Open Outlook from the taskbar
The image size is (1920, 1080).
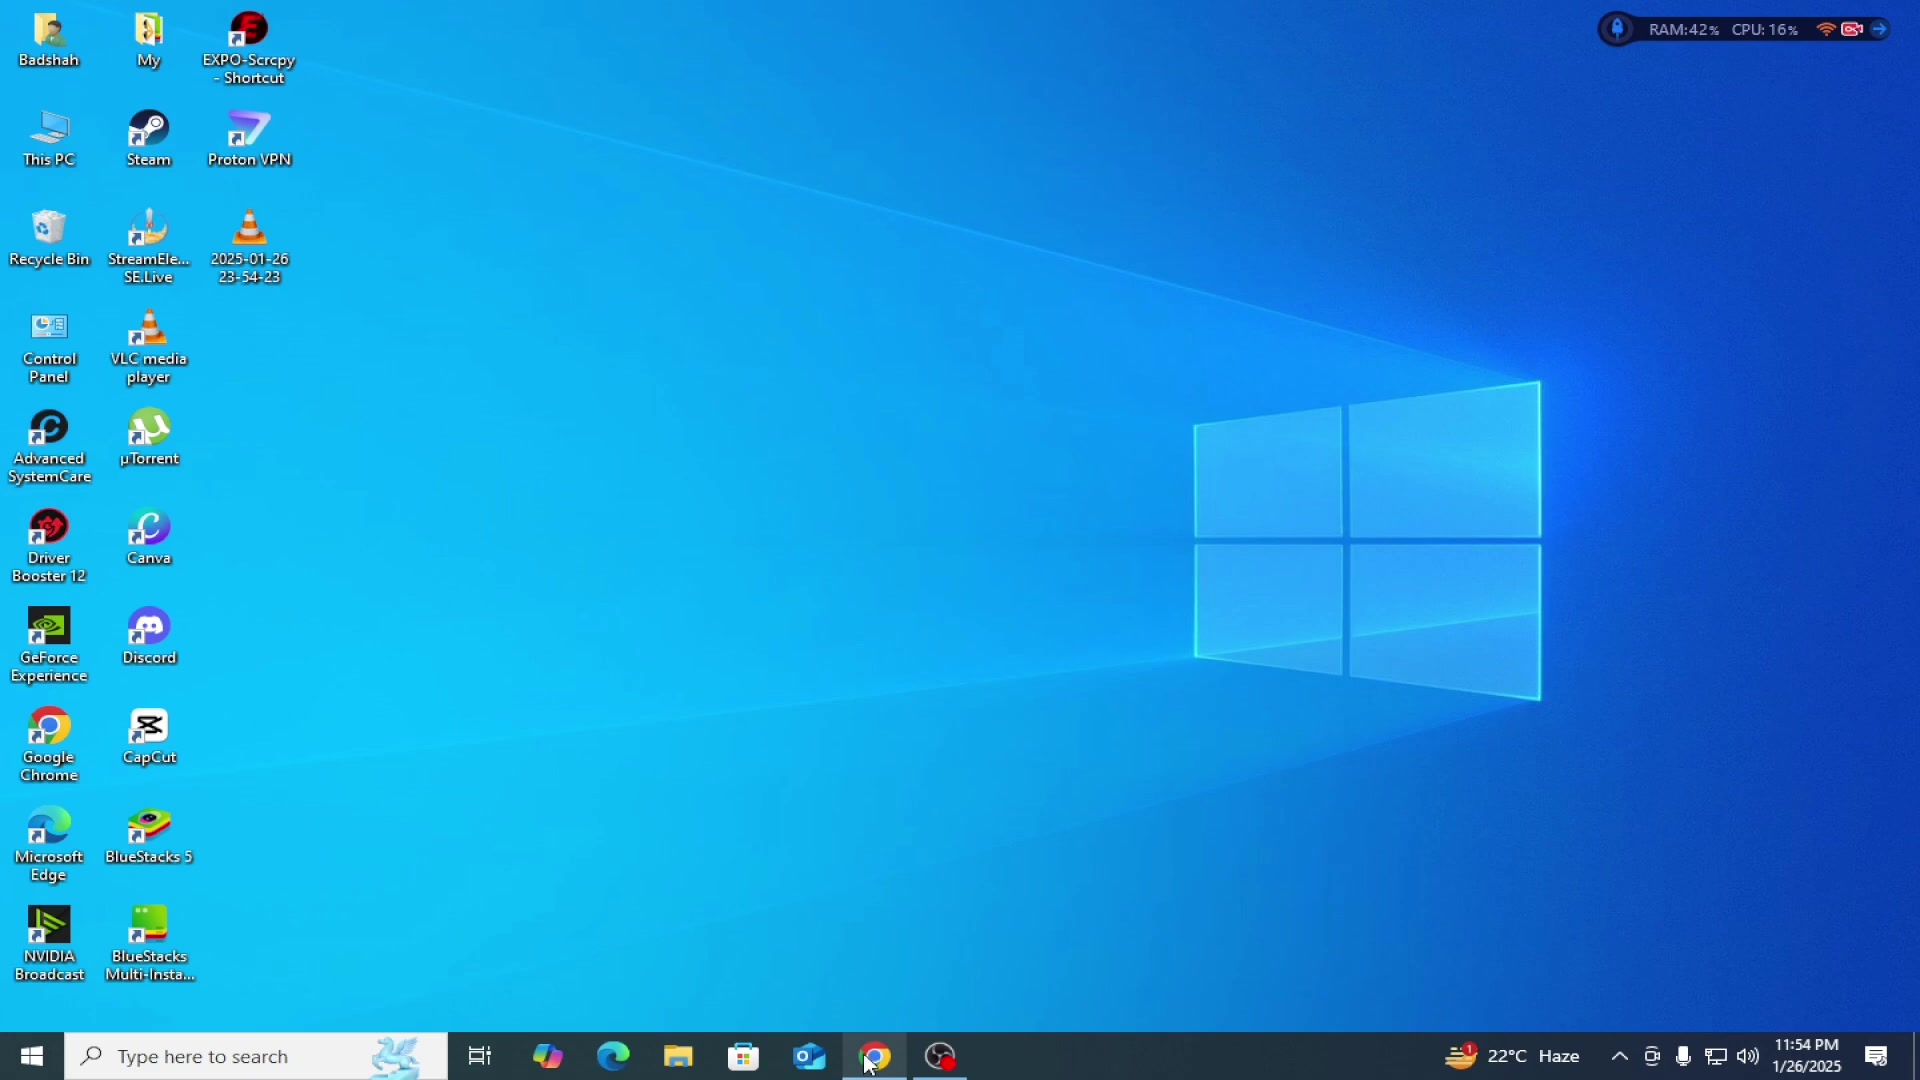(810, 1057)
